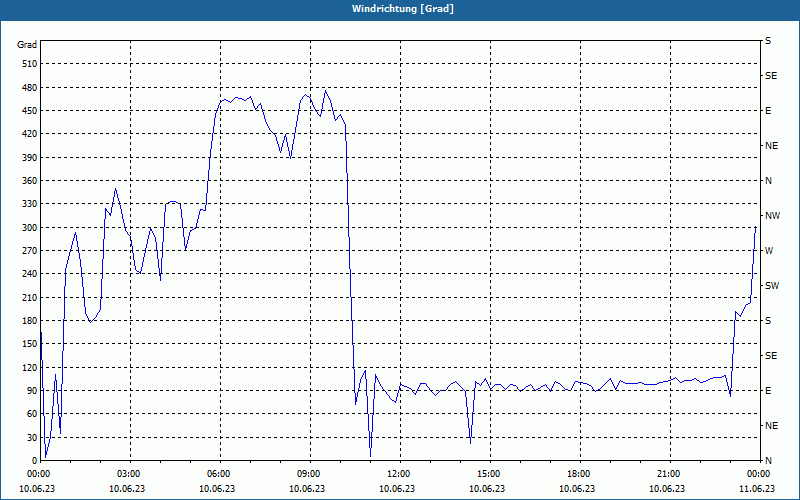Click the 09:00 time label
Viewport: 800px width, 500px height.
(x=310, y=474)
